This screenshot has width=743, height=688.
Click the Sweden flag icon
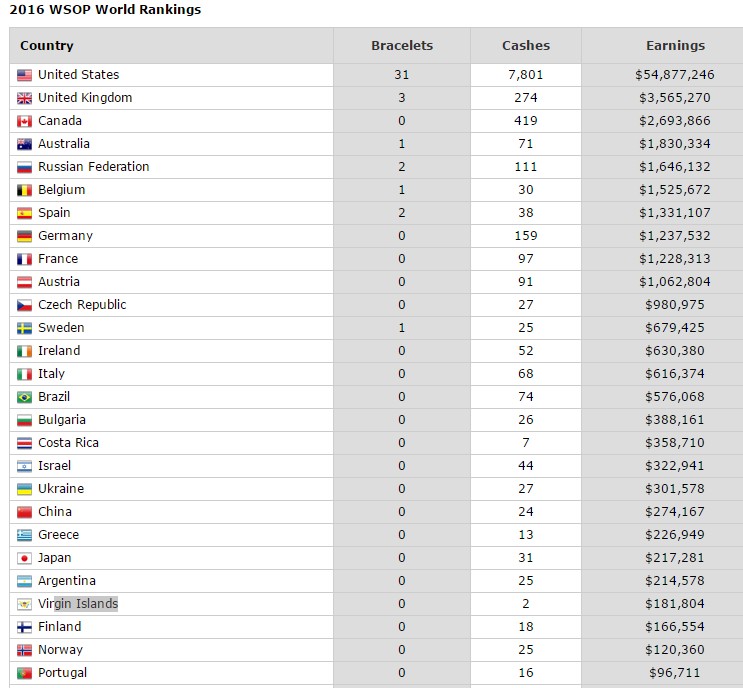tap(24, 328)
